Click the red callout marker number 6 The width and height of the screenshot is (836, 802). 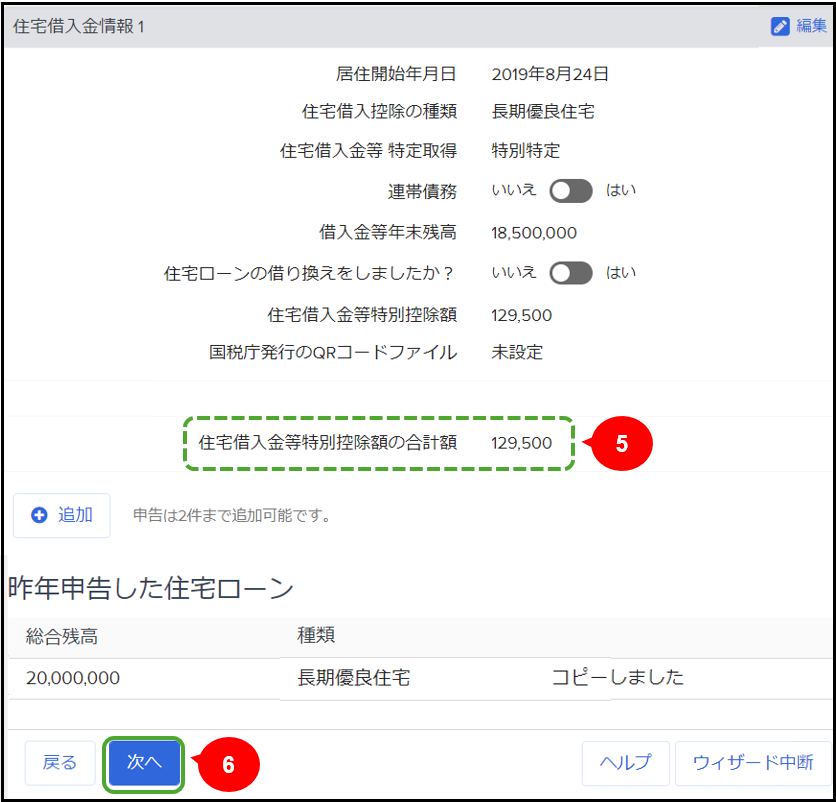point(228,764)
